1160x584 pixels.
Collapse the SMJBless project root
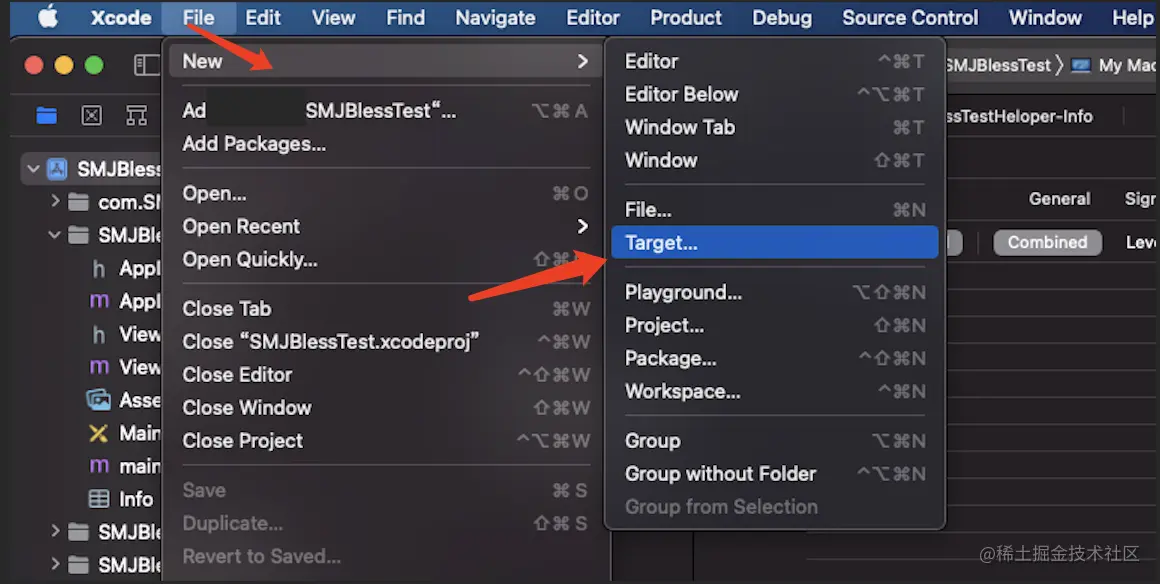(x=33, y=169)
